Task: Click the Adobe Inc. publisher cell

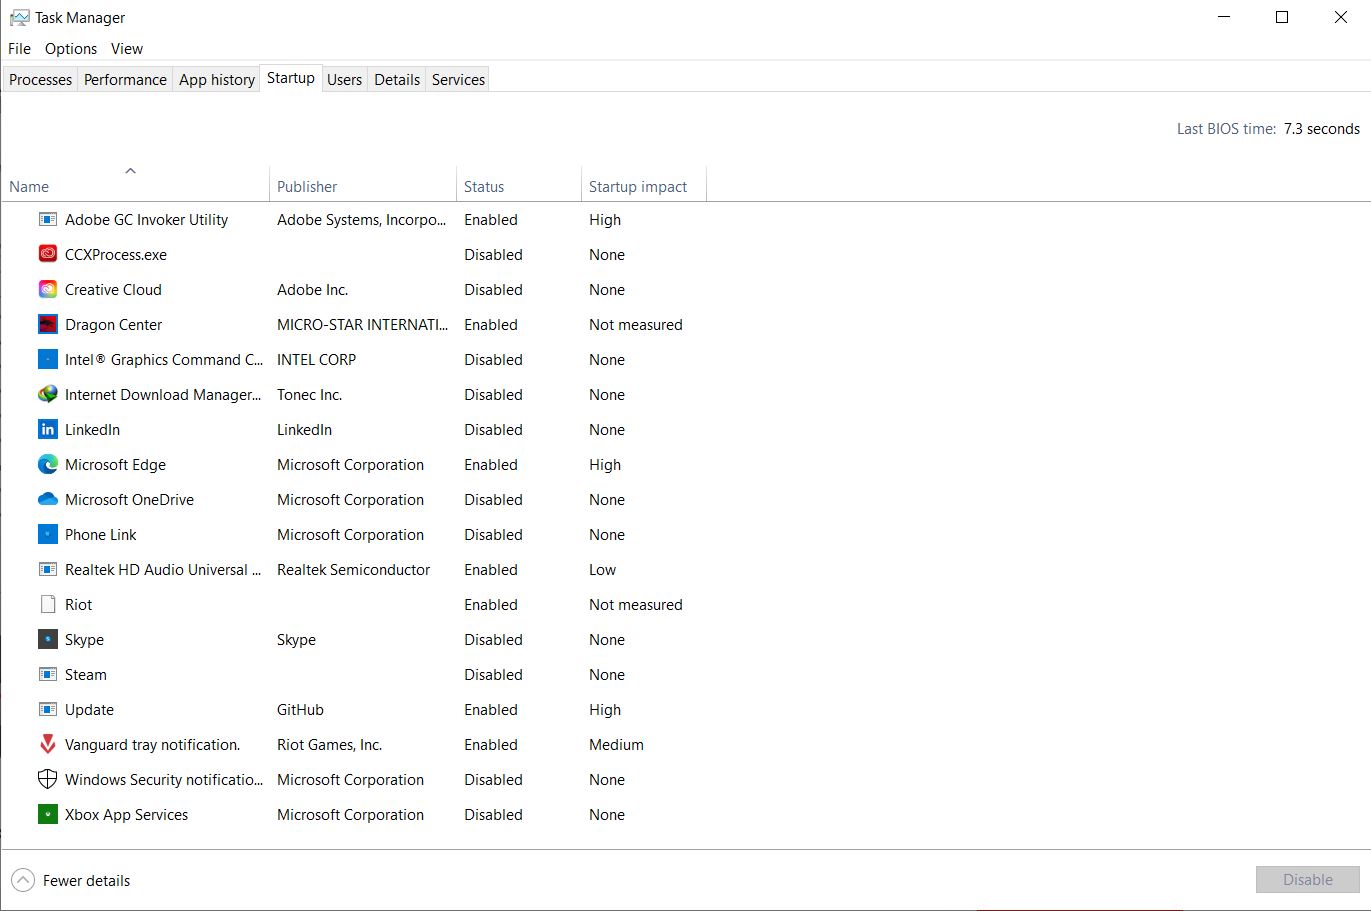Action: click(312, 289)
